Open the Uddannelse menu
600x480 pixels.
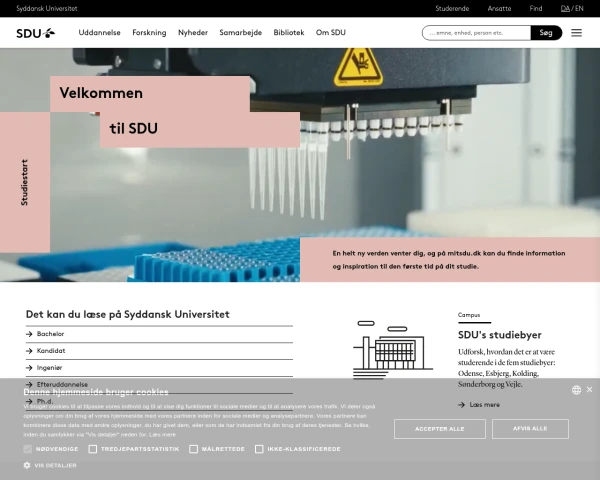coord(99,33)
